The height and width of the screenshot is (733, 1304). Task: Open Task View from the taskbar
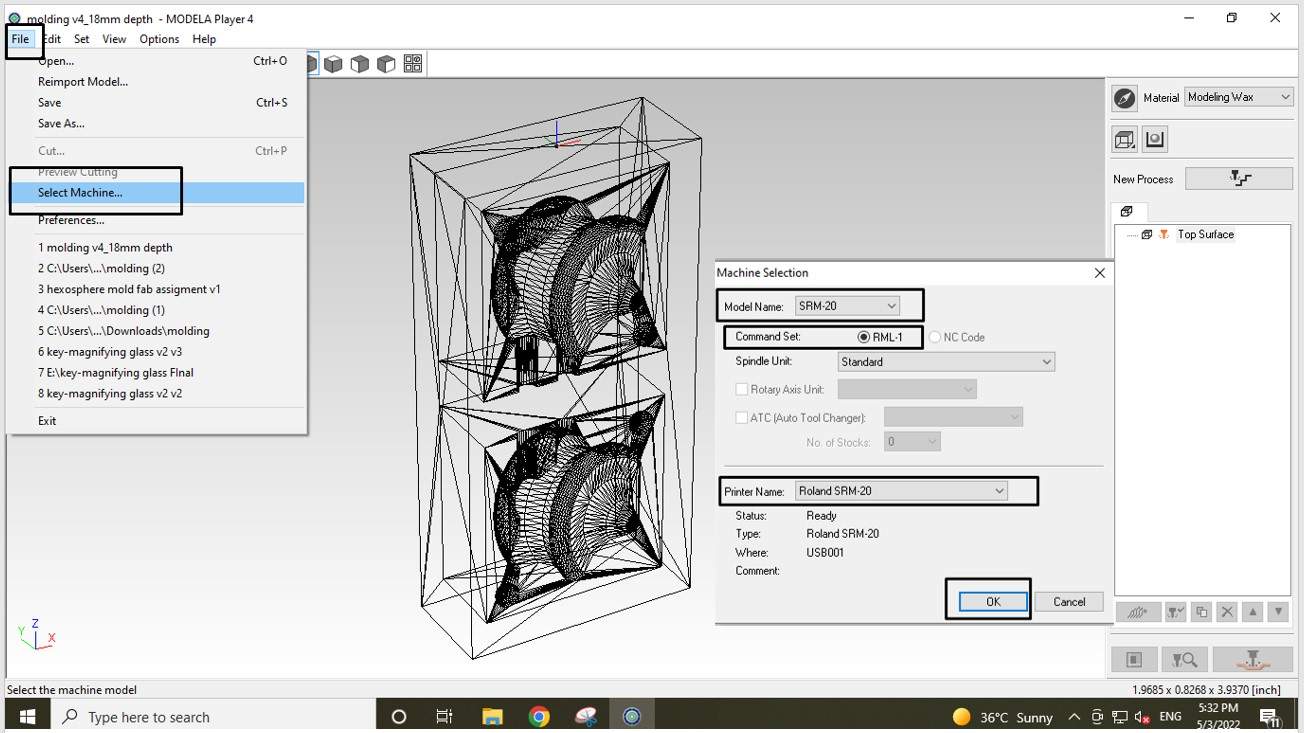tap(445, 716)
